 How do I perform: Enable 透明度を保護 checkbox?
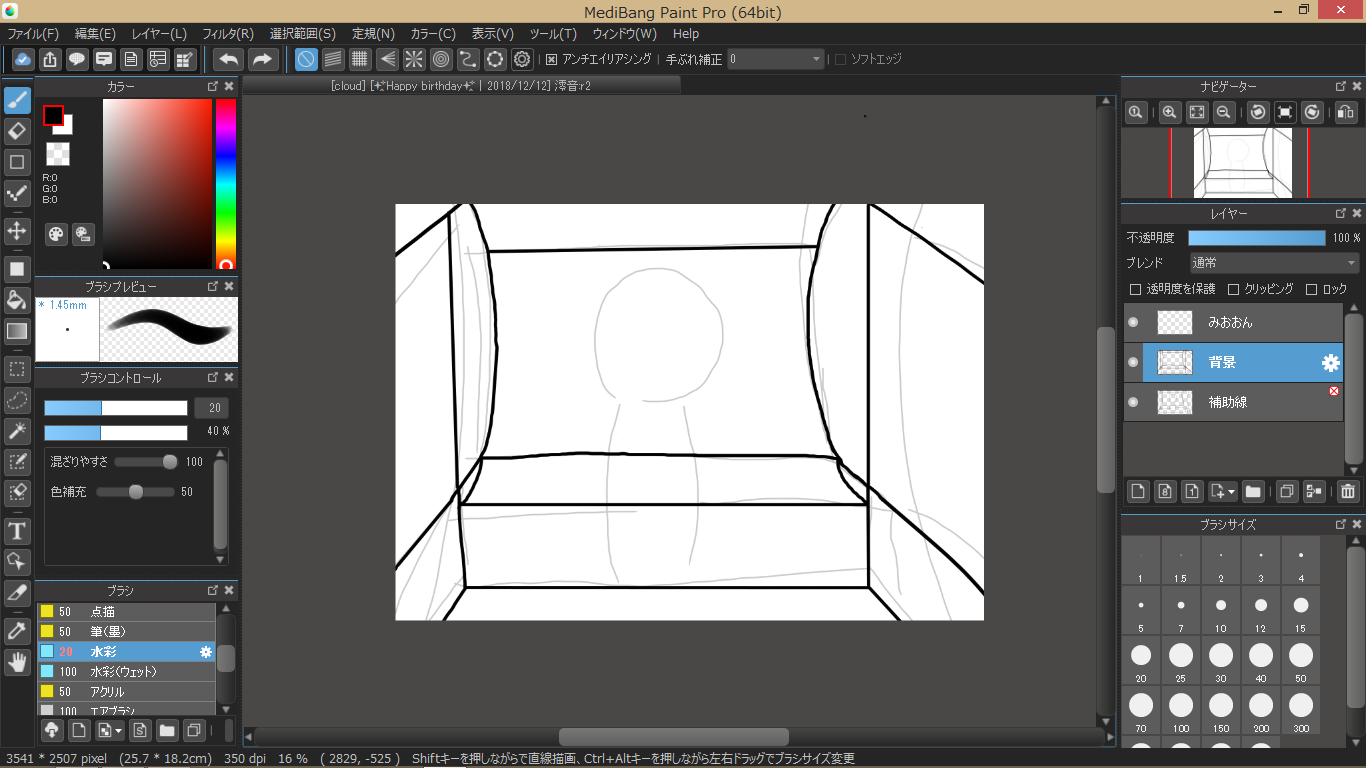click(x=1135, y=289)
